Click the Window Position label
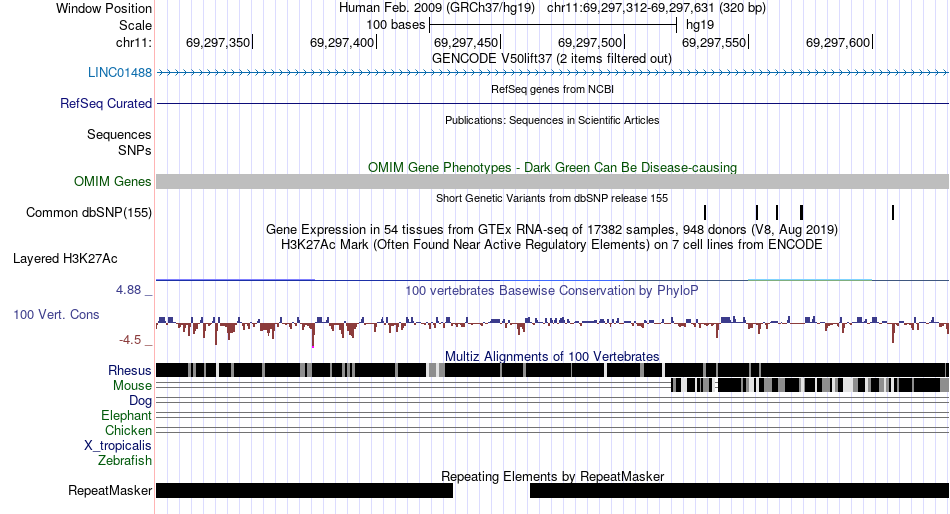950x514 pixels. 104,8
